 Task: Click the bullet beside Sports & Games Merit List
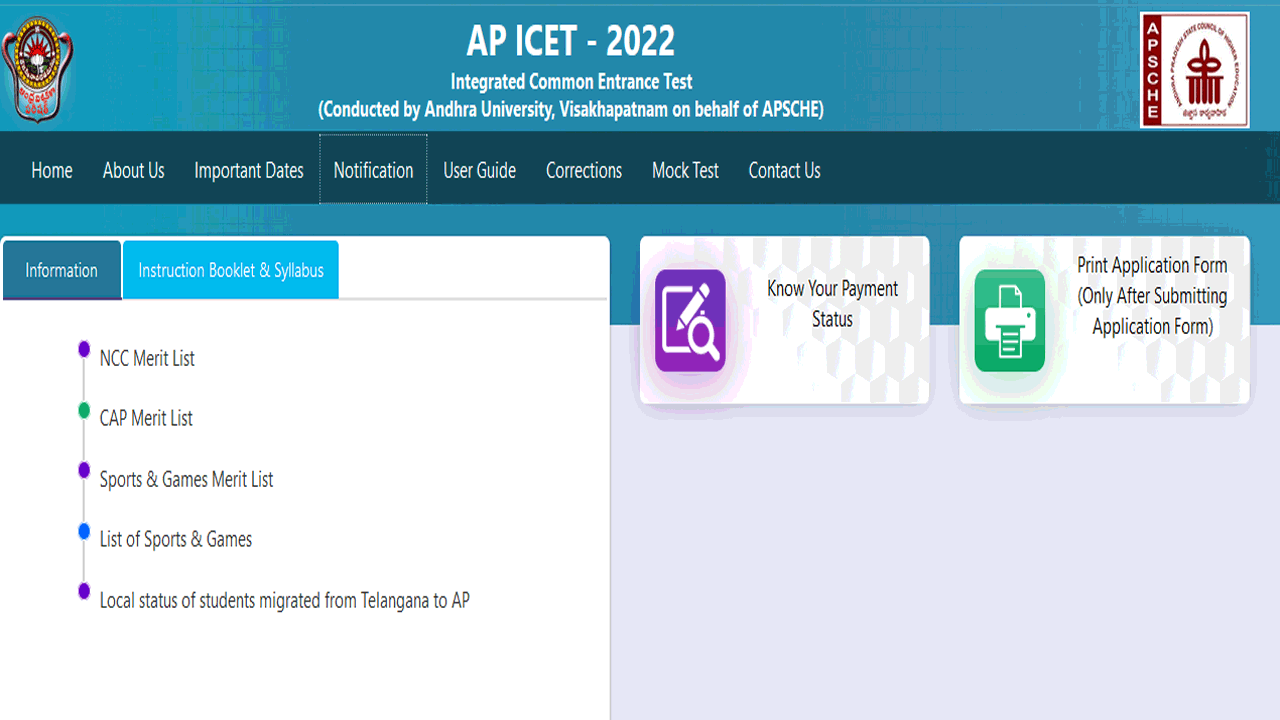[84, 470]
